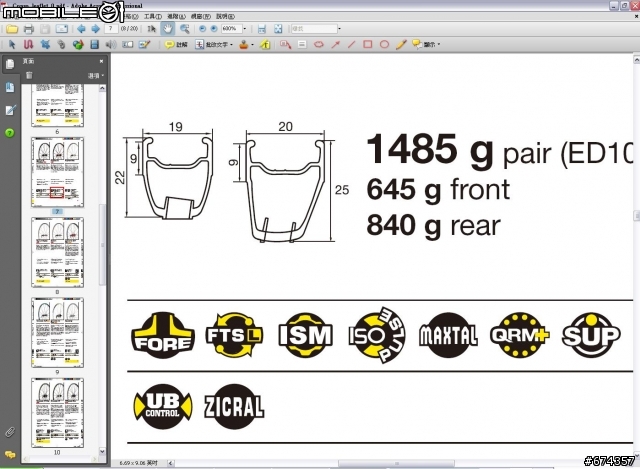Viewport: 640px width, 469px height.
Task: Add a Sticky Note comment
Action: pos(176,44)
